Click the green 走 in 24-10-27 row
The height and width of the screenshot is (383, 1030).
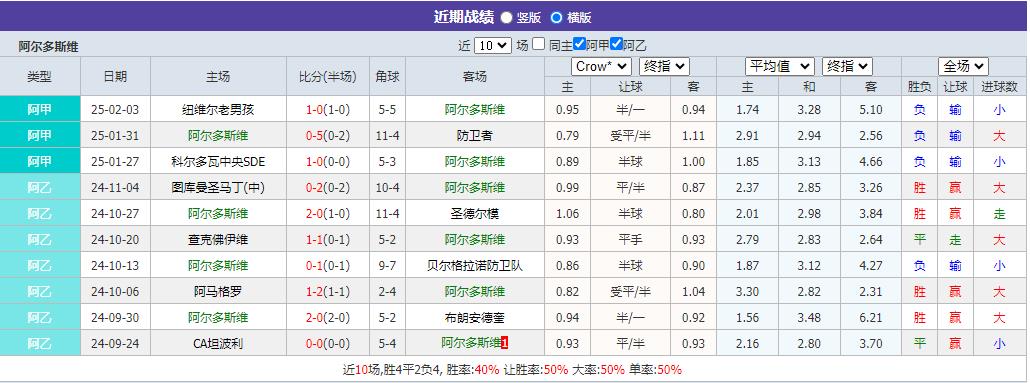pos(999,214)
